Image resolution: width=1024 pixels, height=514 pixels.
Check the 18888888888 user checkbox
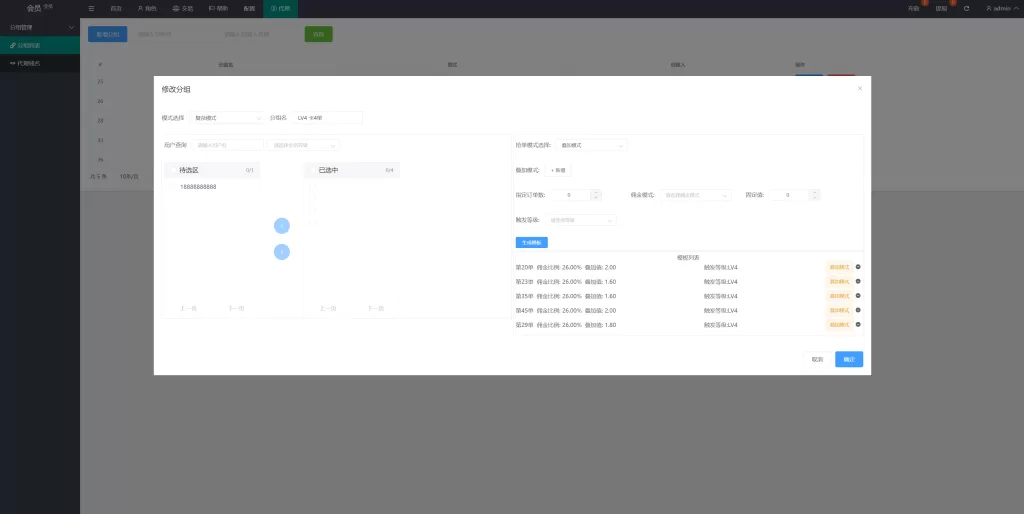[x=173, y=187]
